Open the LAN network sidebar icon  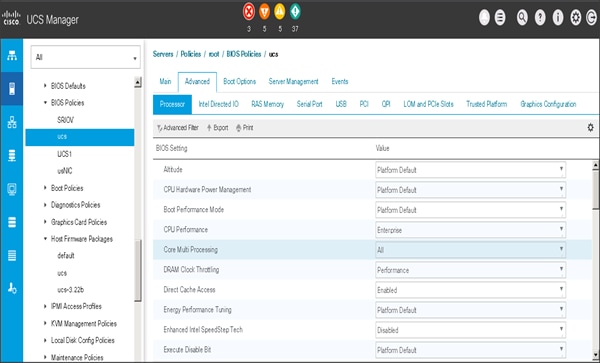[x=12, y=122]
